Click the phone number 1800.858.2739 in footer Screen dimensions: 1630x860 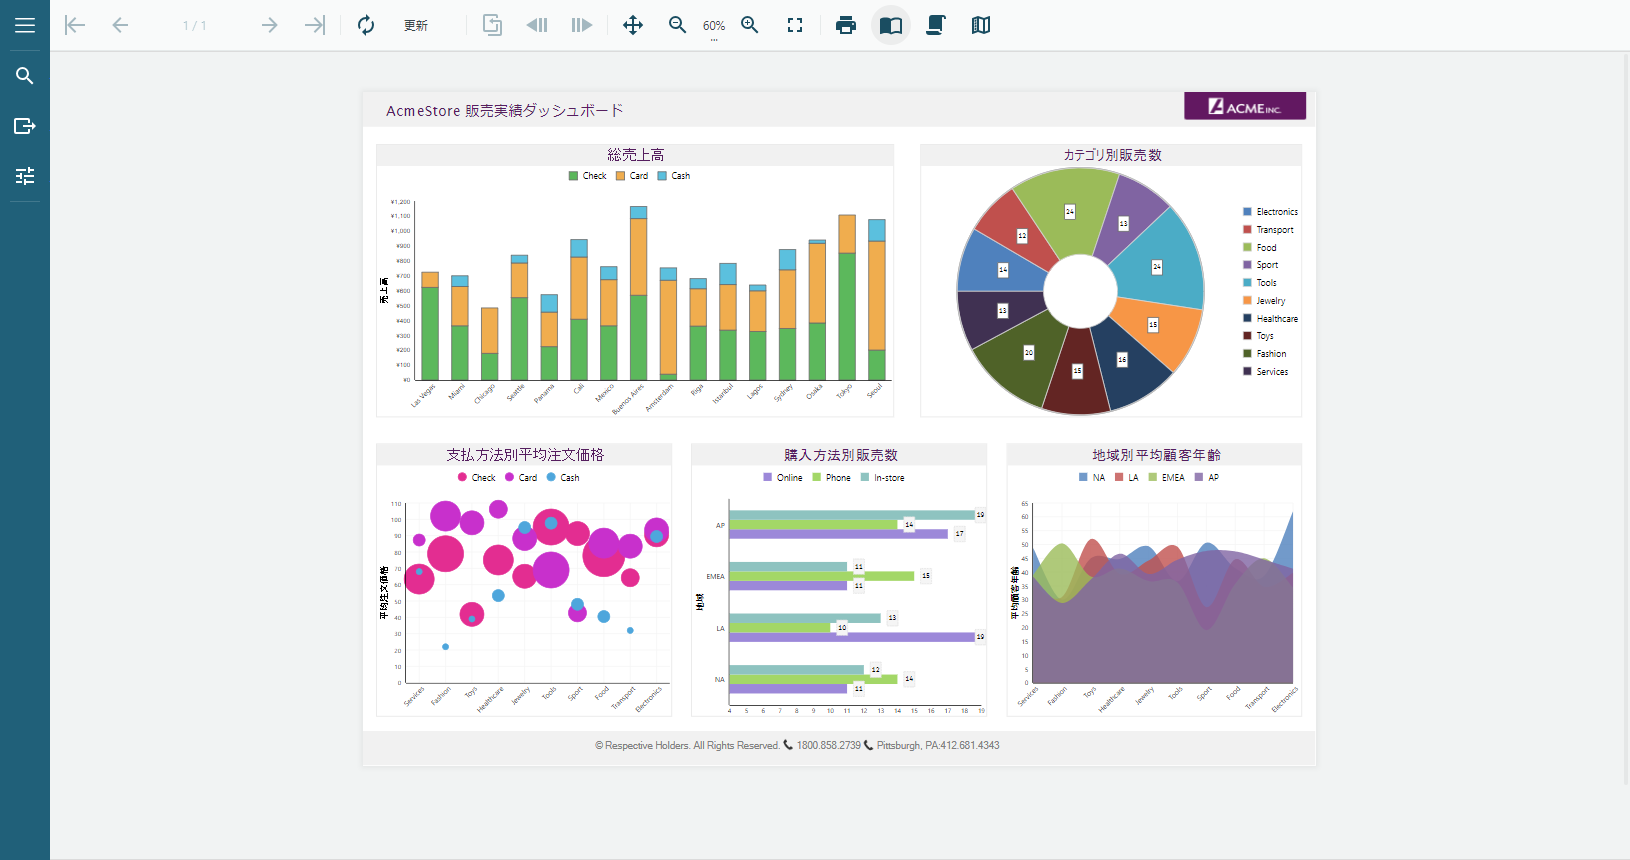pos(828,746)
